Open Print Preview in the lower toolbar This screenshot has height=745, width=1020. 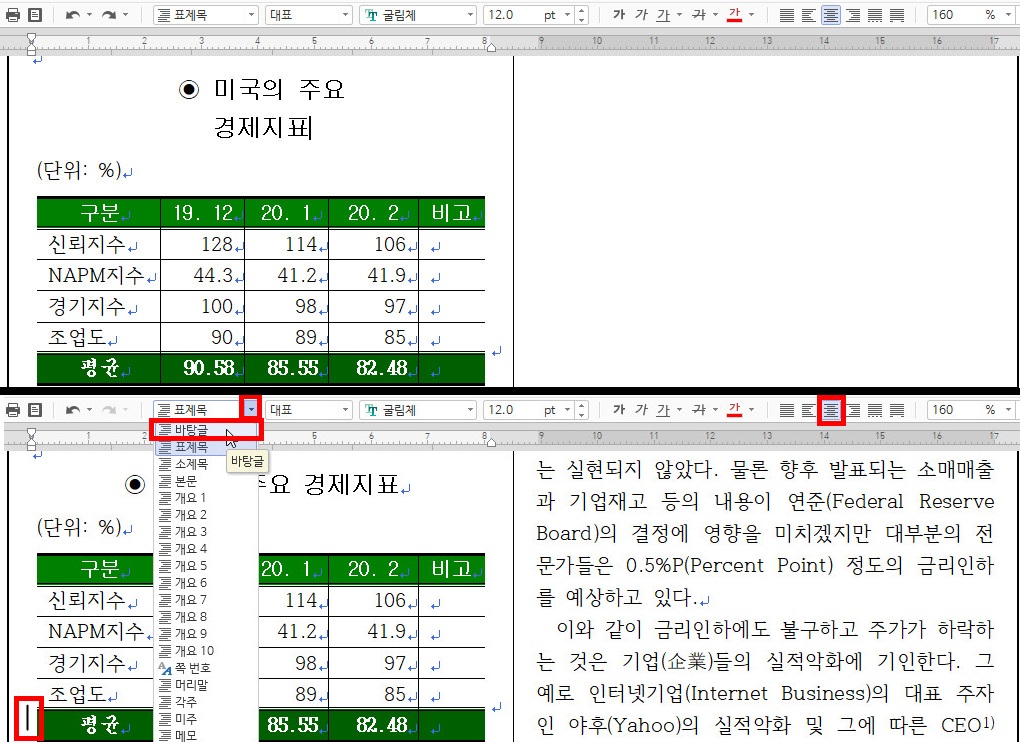coord(35,410)
